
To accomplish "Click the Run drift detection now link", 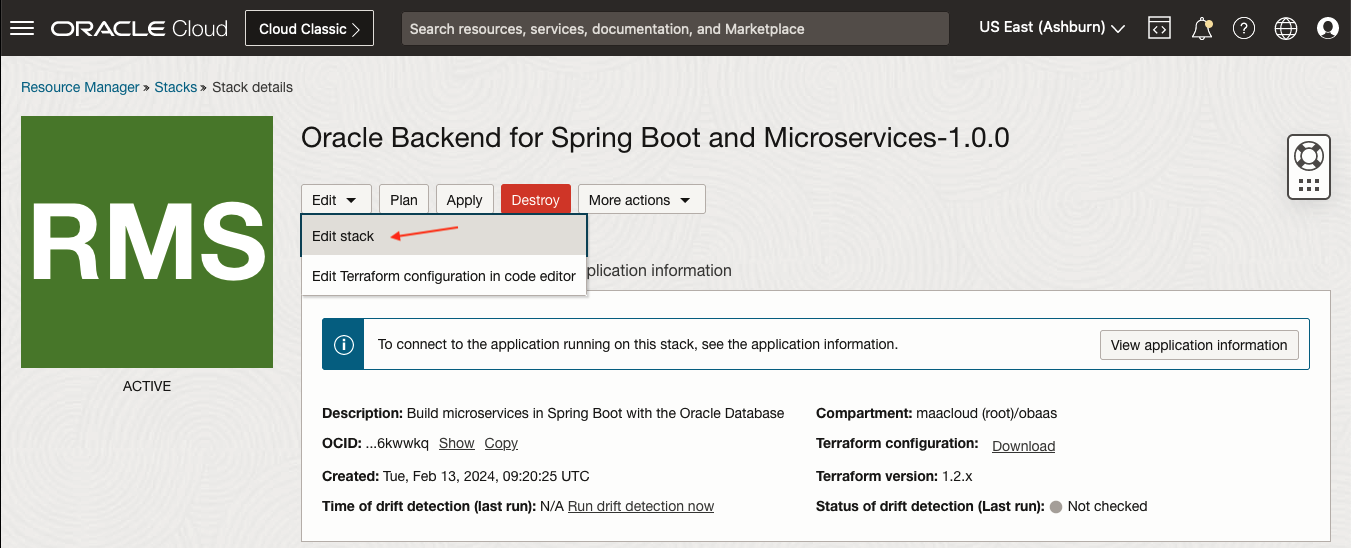I will click(x=640, y=506).
